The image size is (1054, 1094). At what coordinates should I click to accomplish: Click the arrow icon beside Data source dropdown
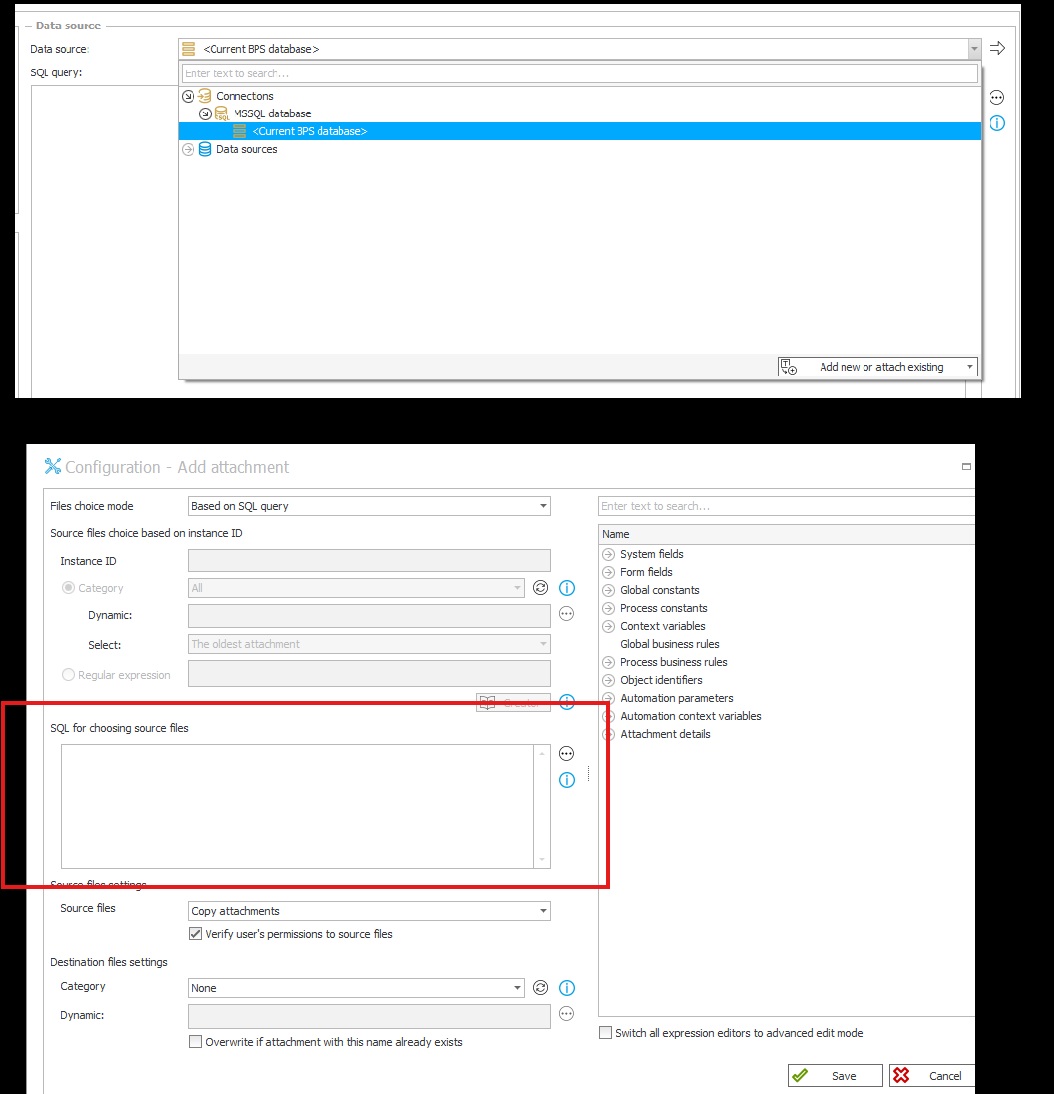pyautogui.click(x=997, y=48)
